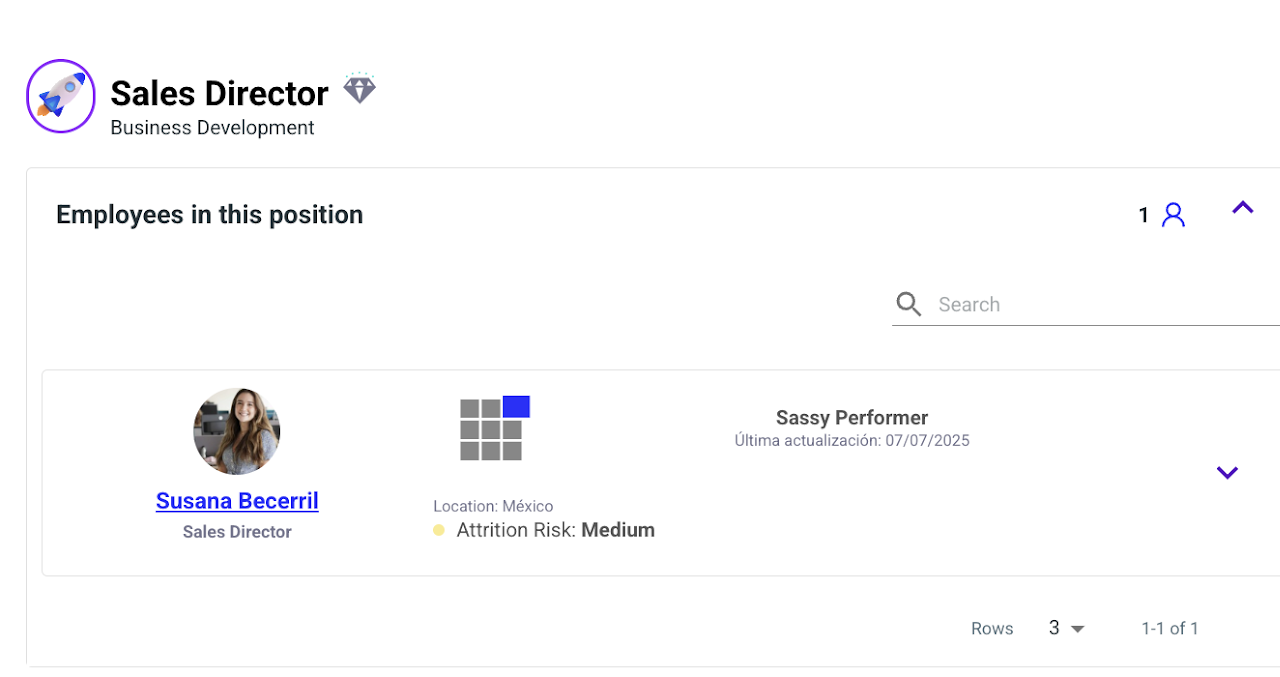
Task: Open Susana Becerril's profile link
Action: pyautogui.click(x=237, y=501)
